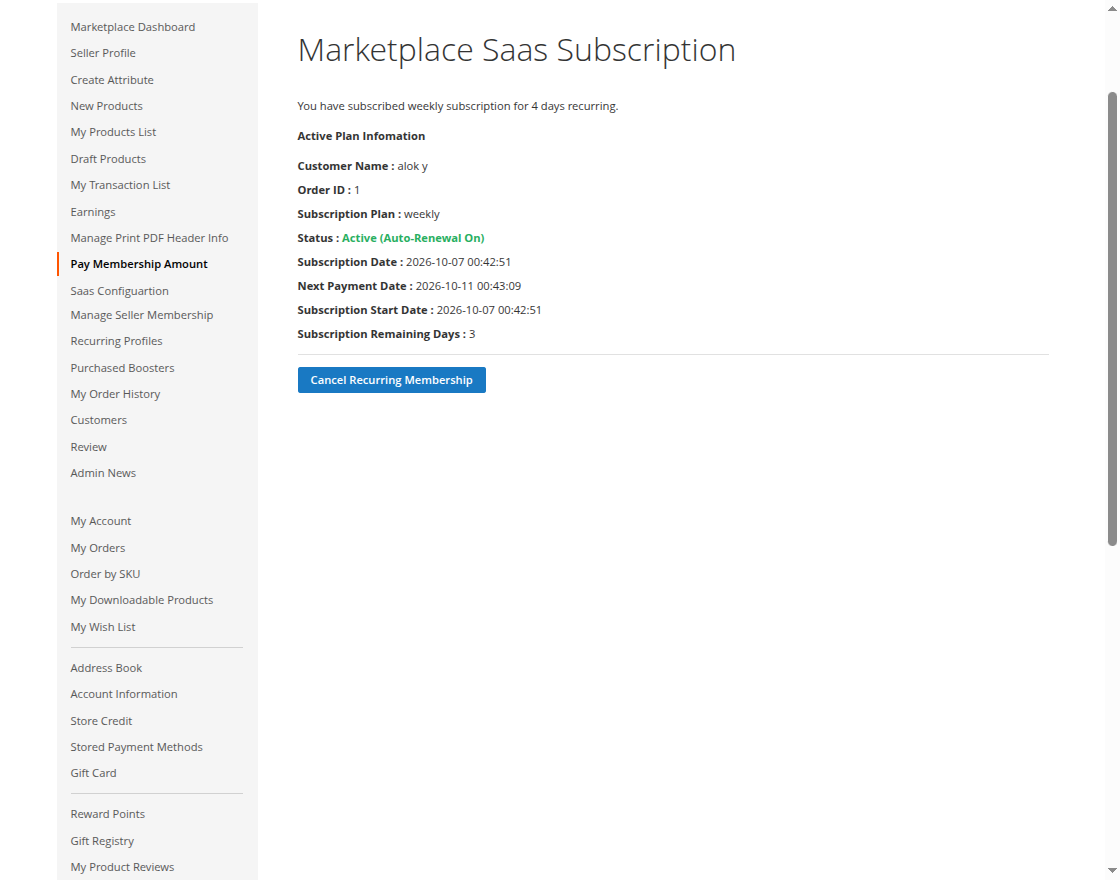Screen dimensions: 1120x880
Task: Open My Wish List
Action: click(103, 627)
